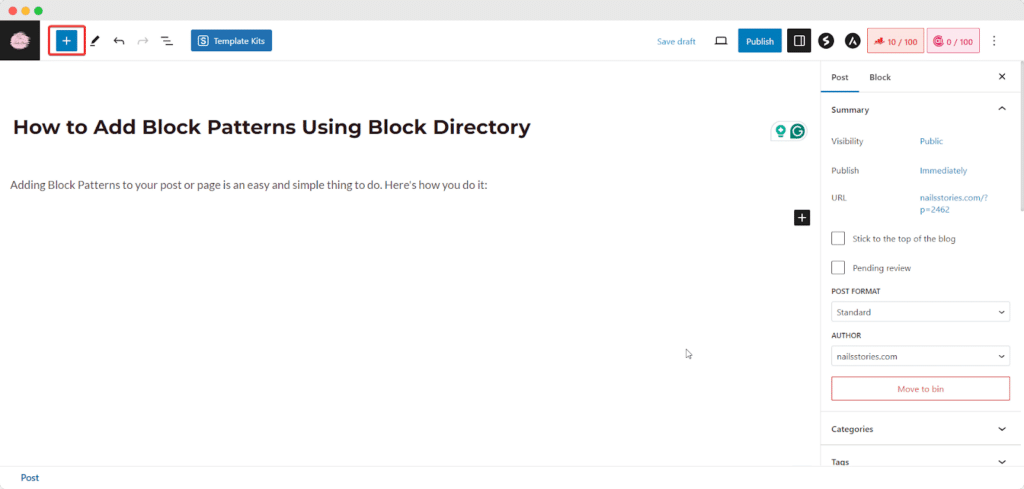Screen dimensions: 1024x489
Task: Enable Stick to the top of blog
Action: click(x=838, y=238)
